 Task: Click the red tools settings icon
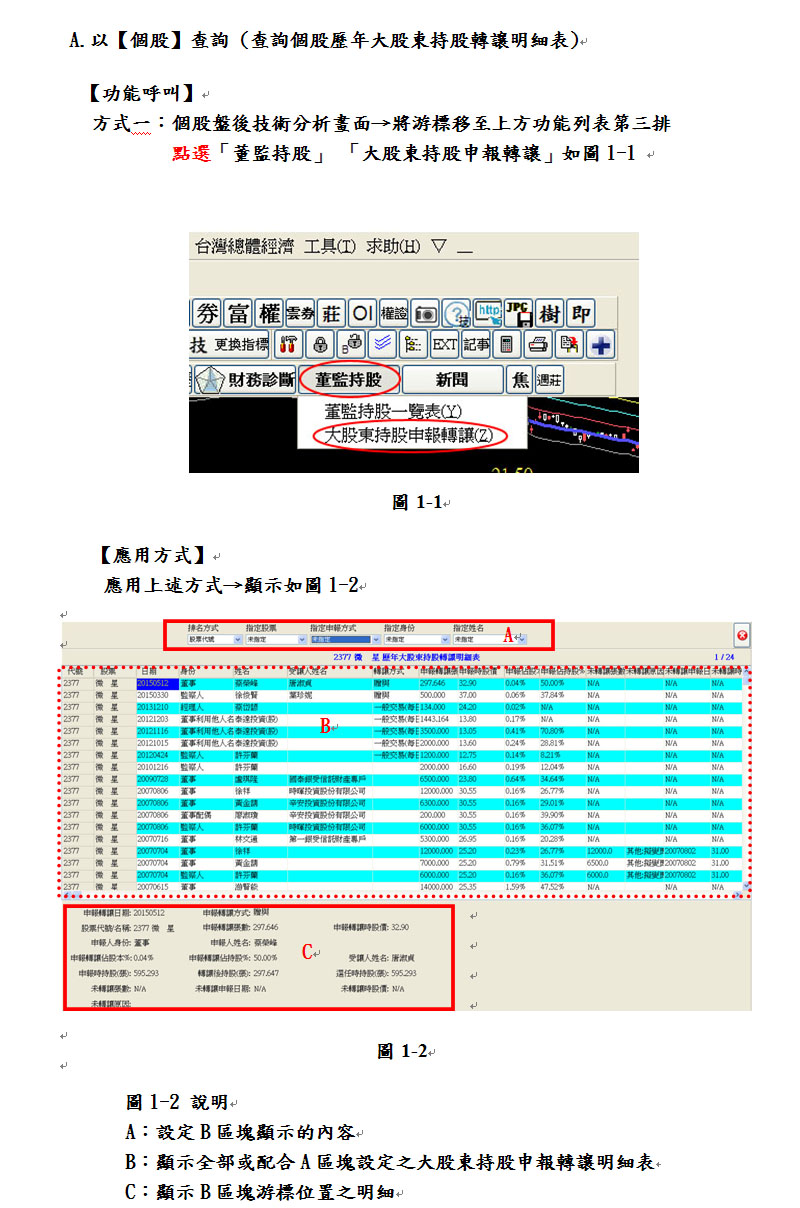pos(289,345)
